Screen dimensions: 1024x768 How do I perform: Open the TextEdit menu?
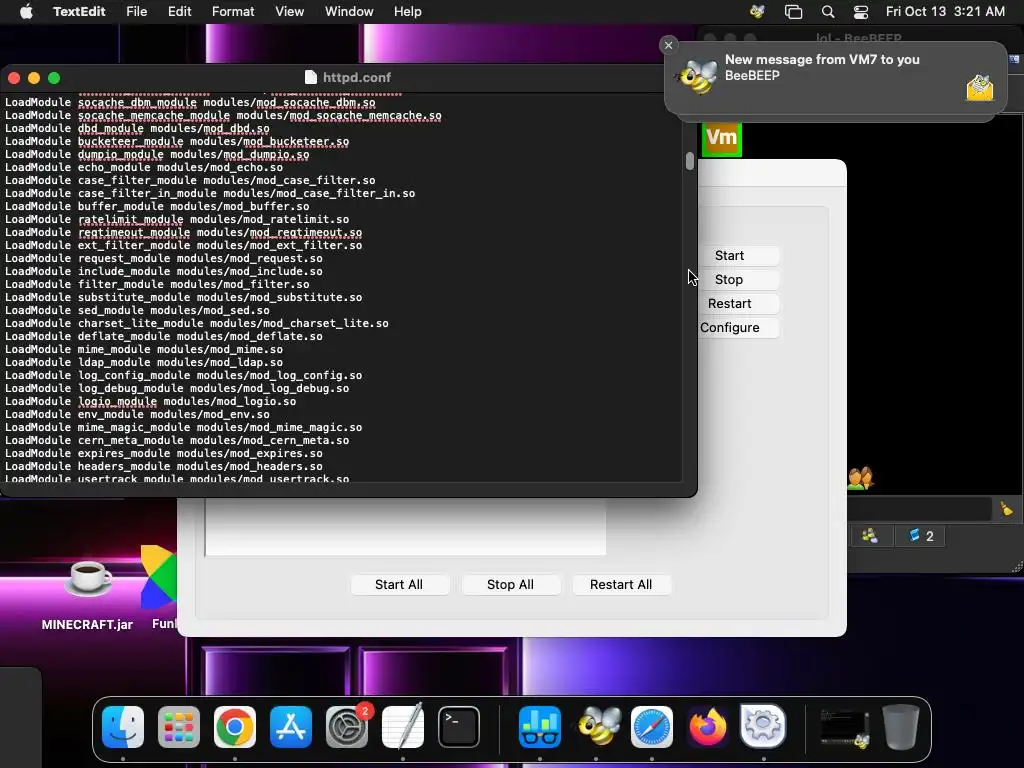[x=79, y=12]
